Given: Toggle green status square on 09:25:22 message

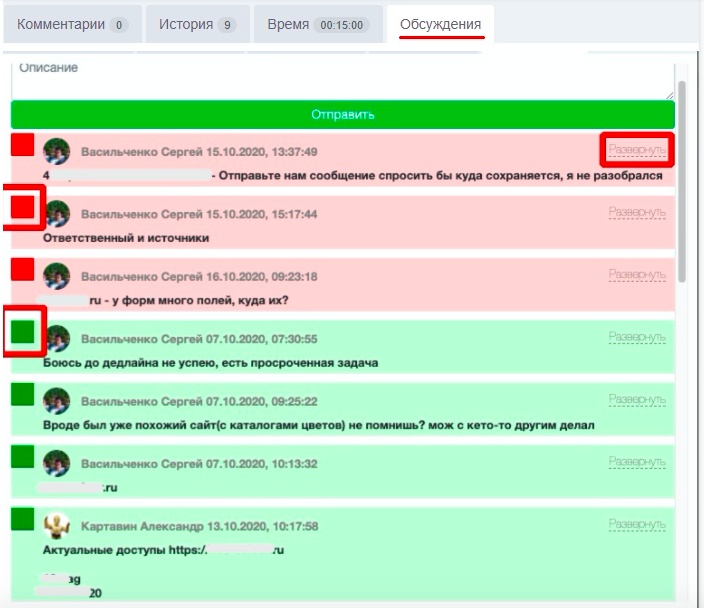Looking at the screenshot, I should [23, 394].
